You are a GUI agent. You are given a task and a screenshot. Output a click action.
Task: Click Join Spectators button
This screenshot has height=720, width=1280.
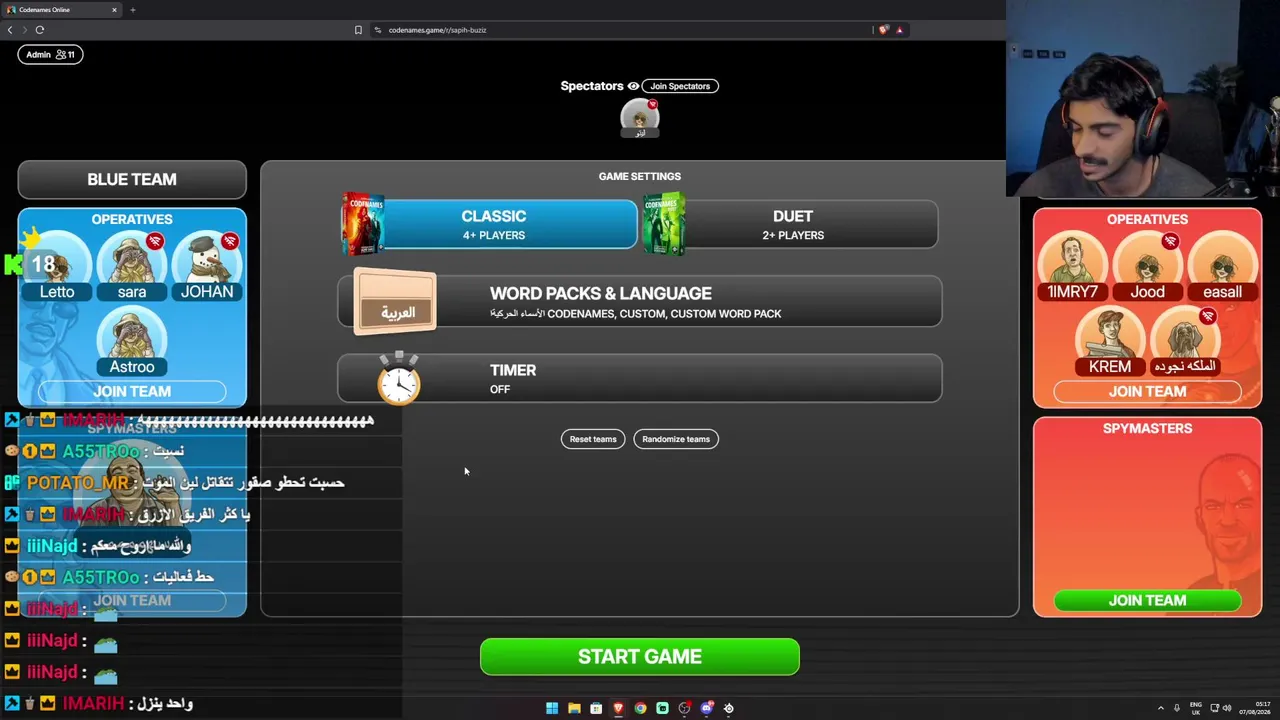(x=680, y=86)
